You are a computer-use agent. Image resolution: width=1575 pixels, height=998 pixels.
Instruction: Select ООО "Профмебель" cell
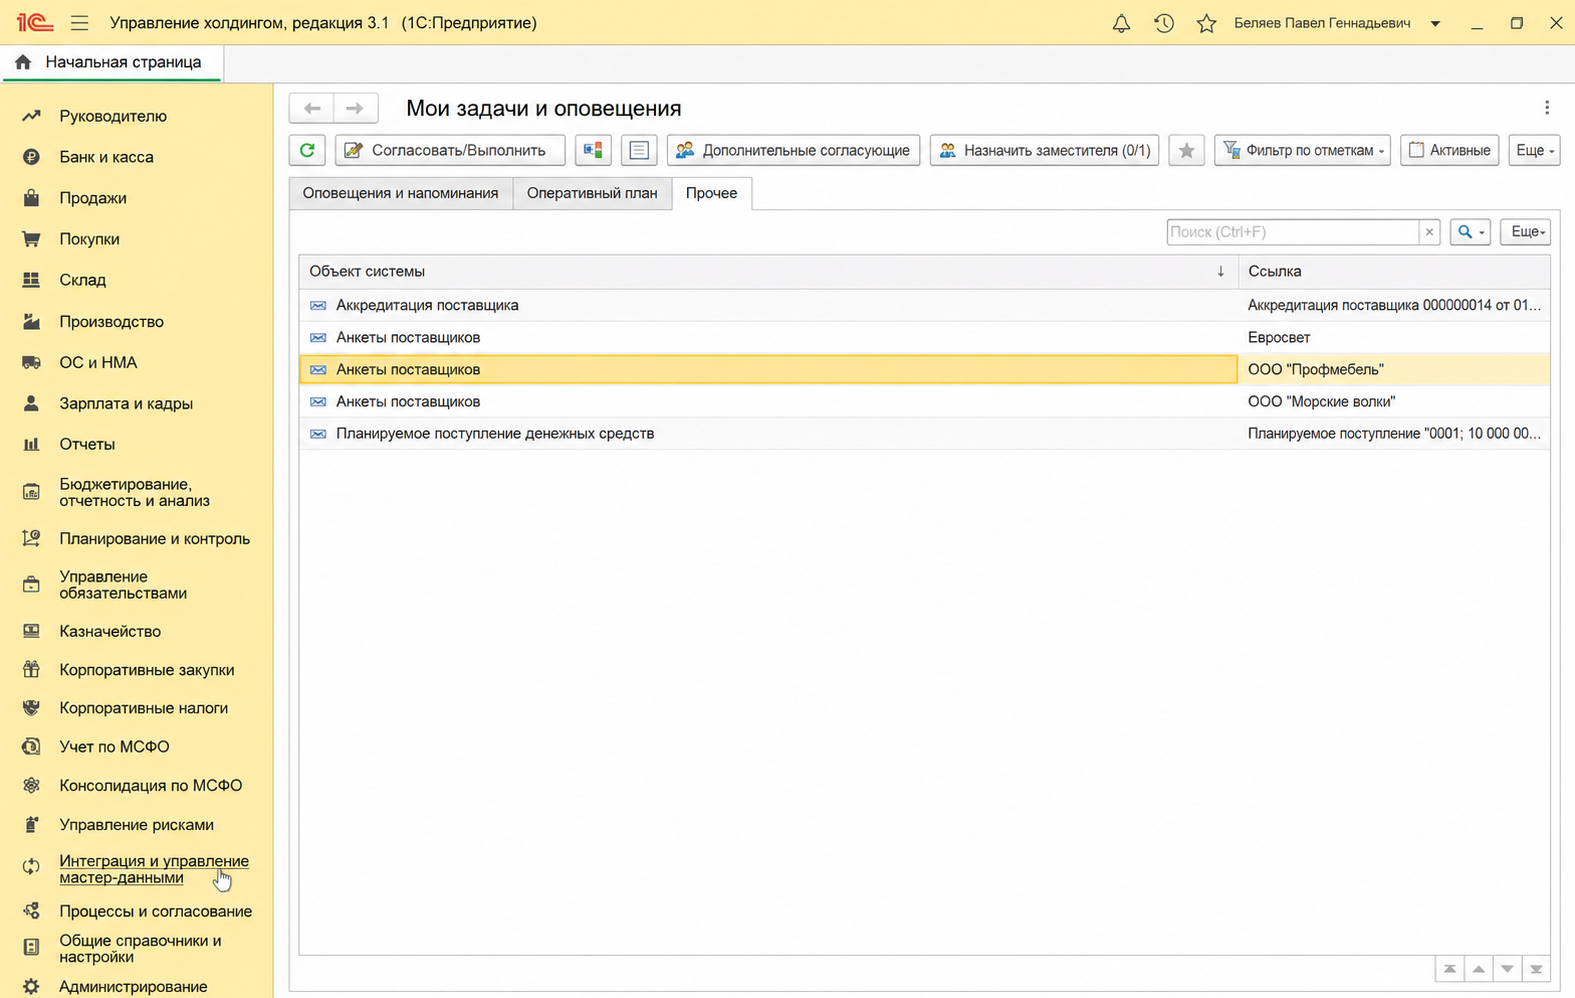click(1394, 369)
